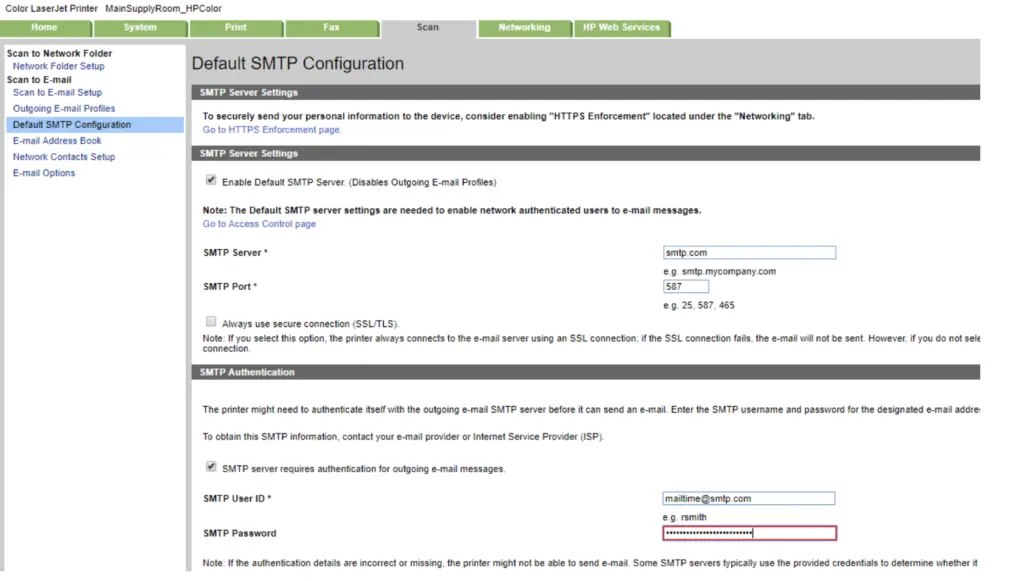Go to the Home tab
The image size is (1024, 581).
click(x=44, y=28)
